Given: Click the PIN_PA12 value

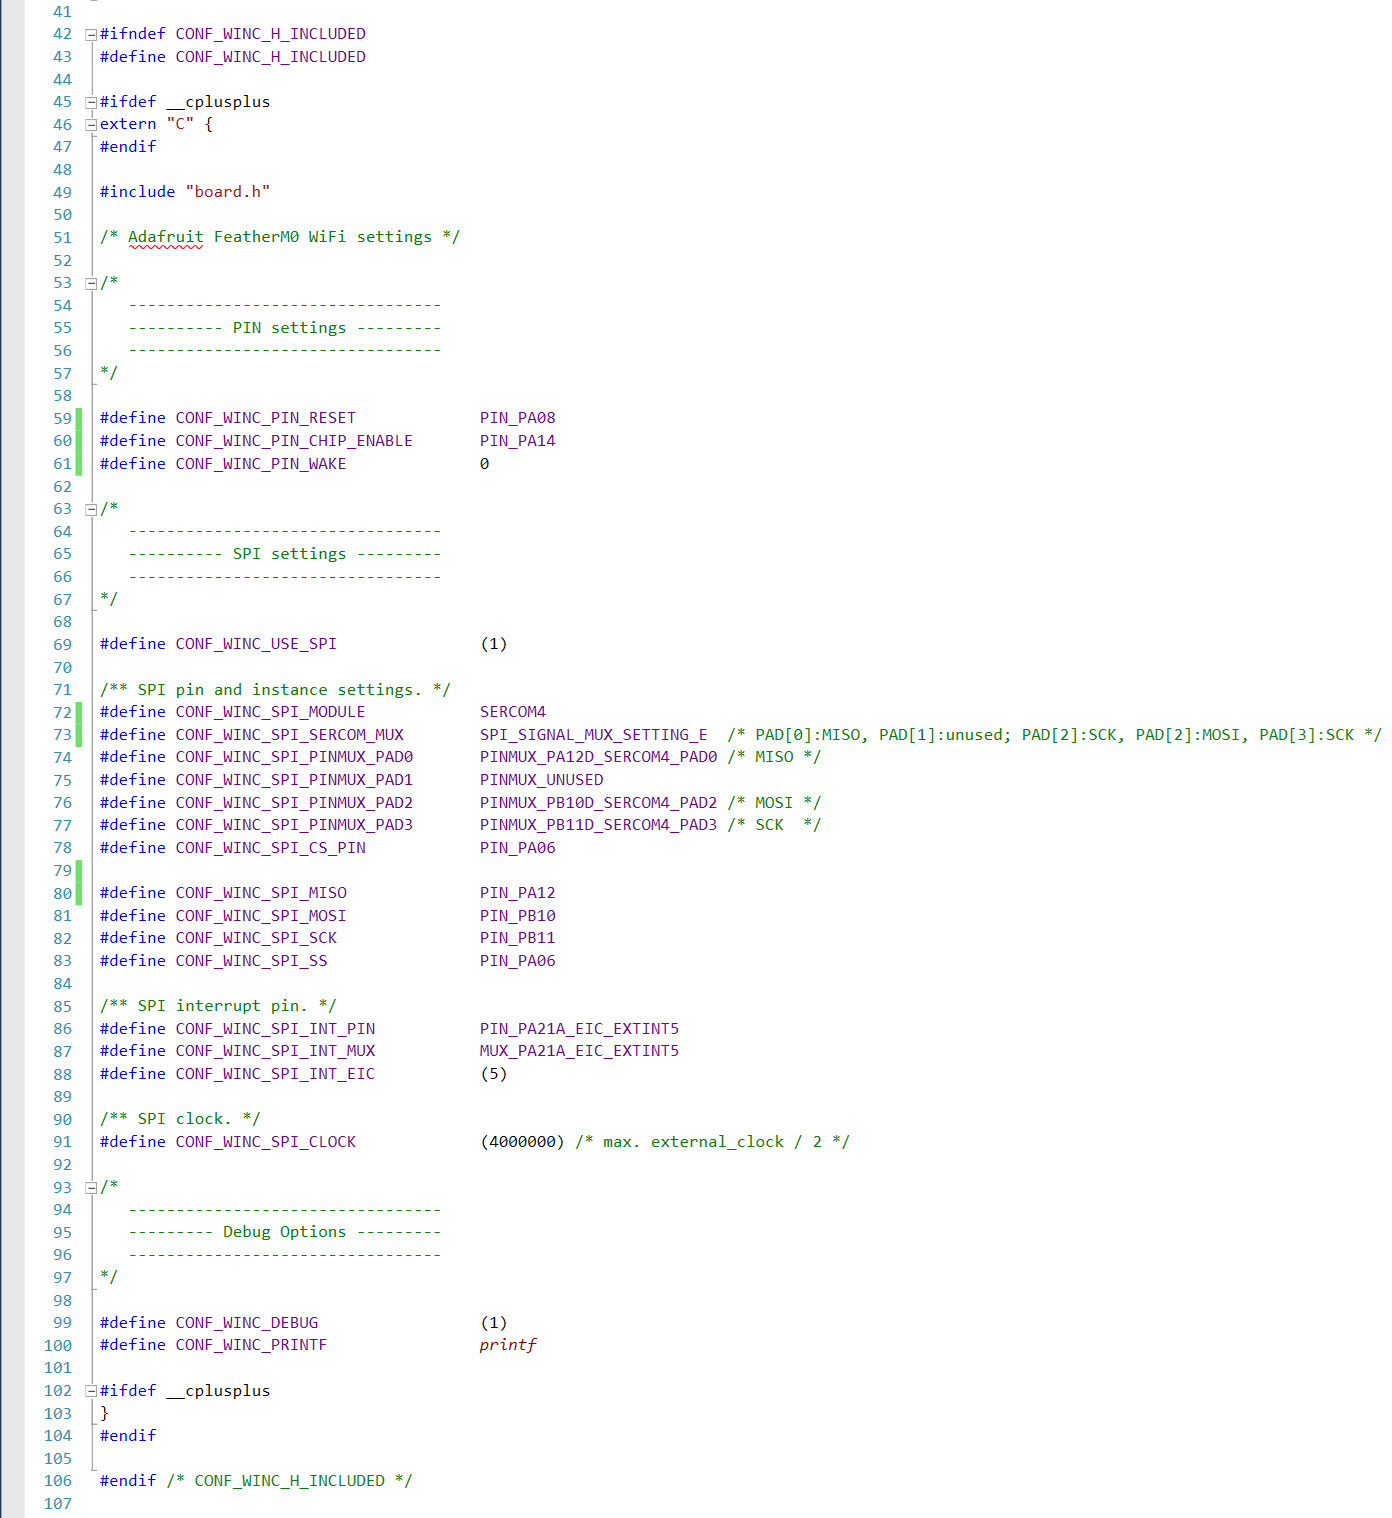Looking at the screenshot, I should tap(518, 893).
